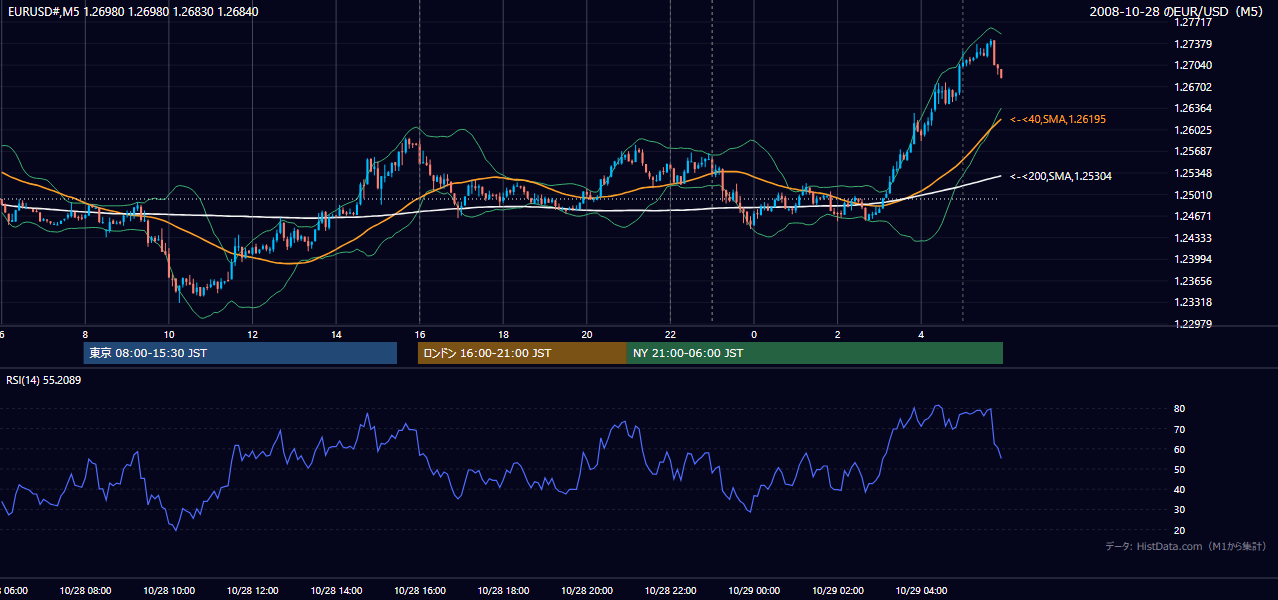Viewport: 1278px width, 600px height.
Task: Click price axis value 1.27379
Action: coord(1192,44)
